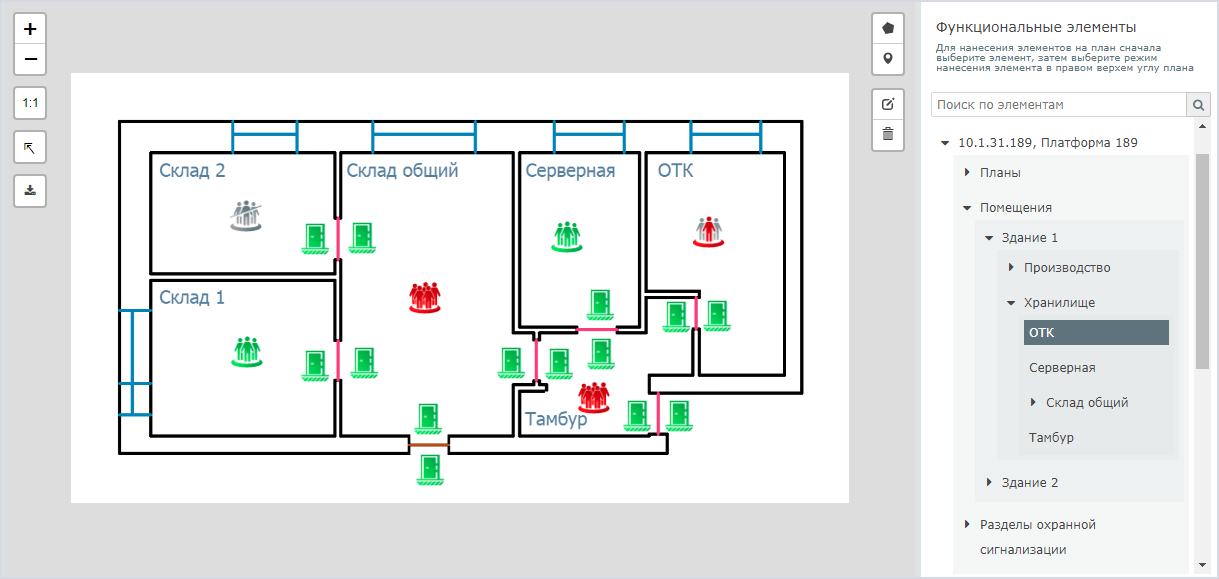The image size is (1219, 579).
Task: Select the location marker placement mode
Action: pos(888,59)
